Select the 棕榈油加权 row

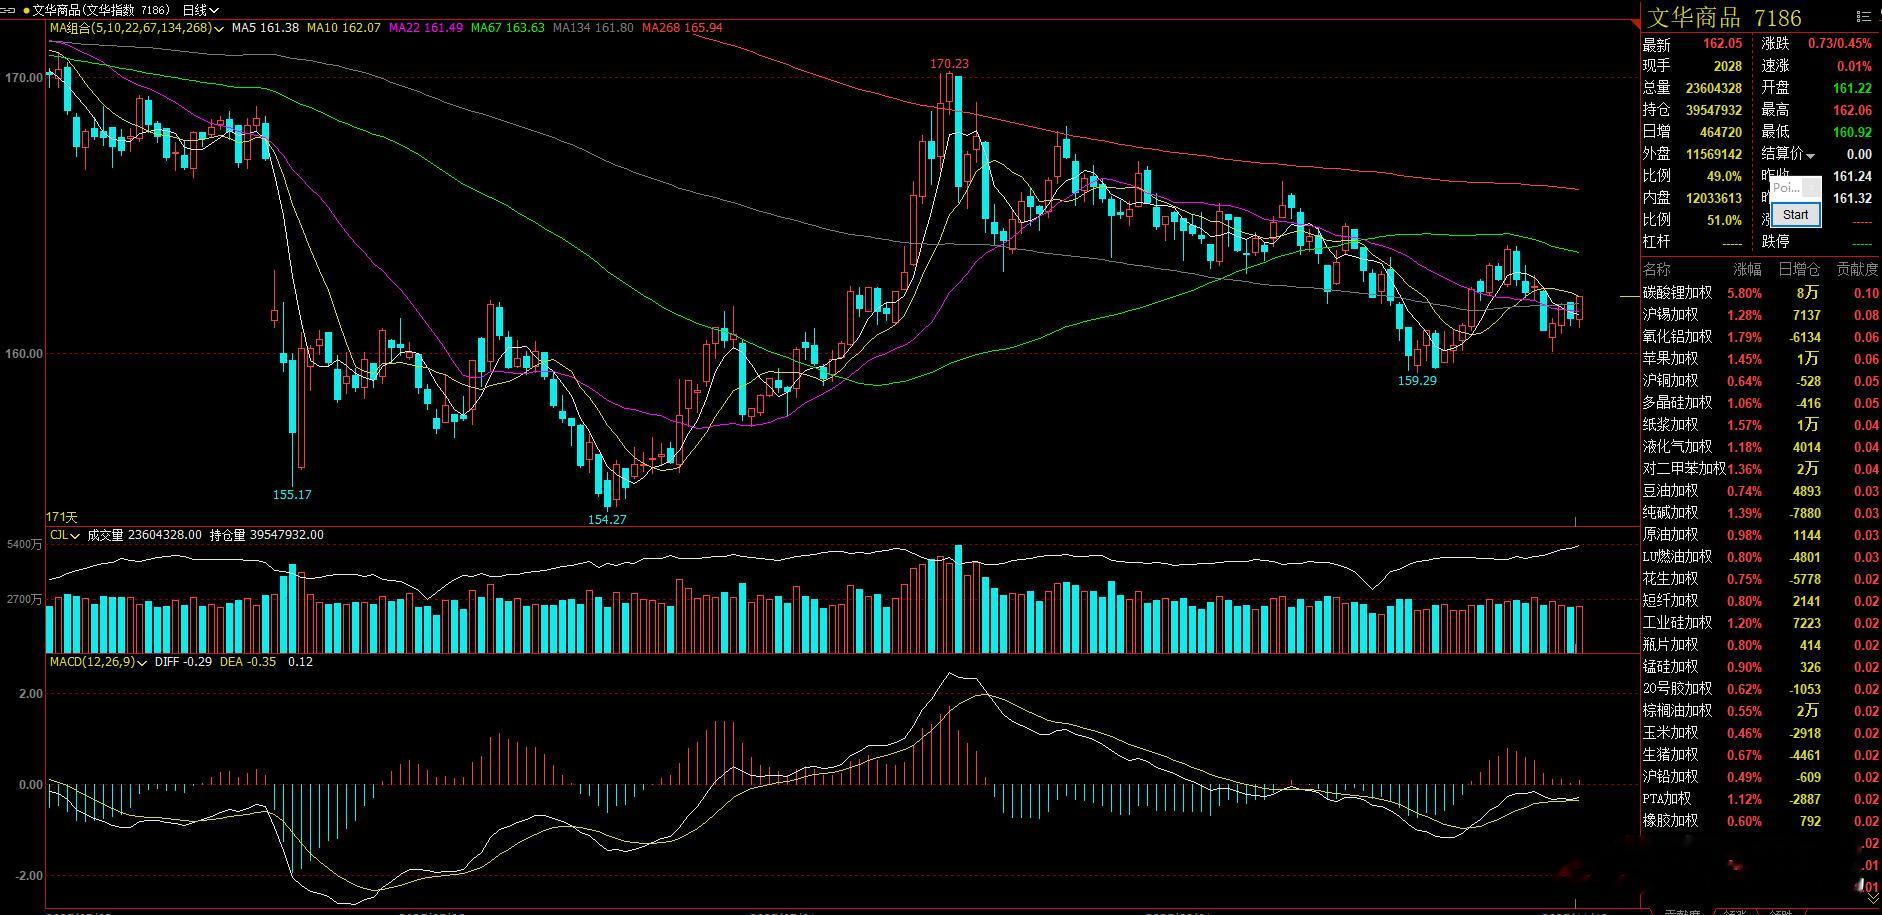1761,711
